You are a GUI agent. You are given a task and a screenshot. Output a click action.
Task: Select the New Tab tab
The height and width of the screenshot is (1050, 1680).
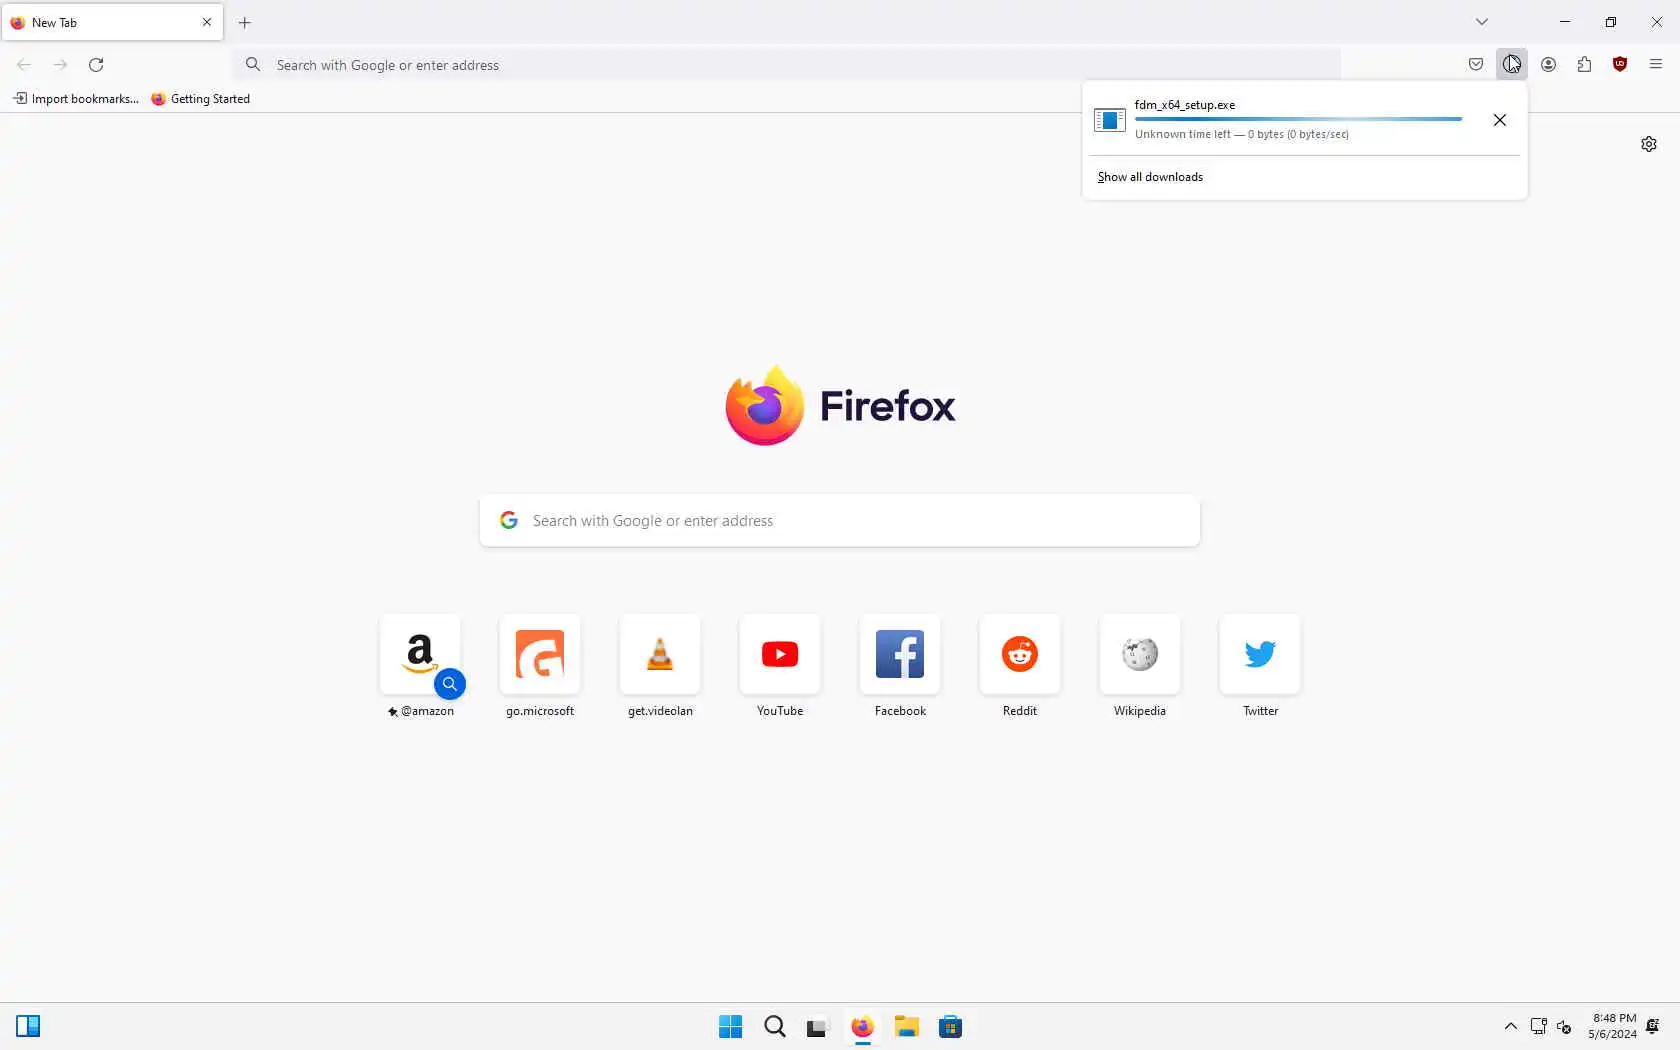point(112,22)
